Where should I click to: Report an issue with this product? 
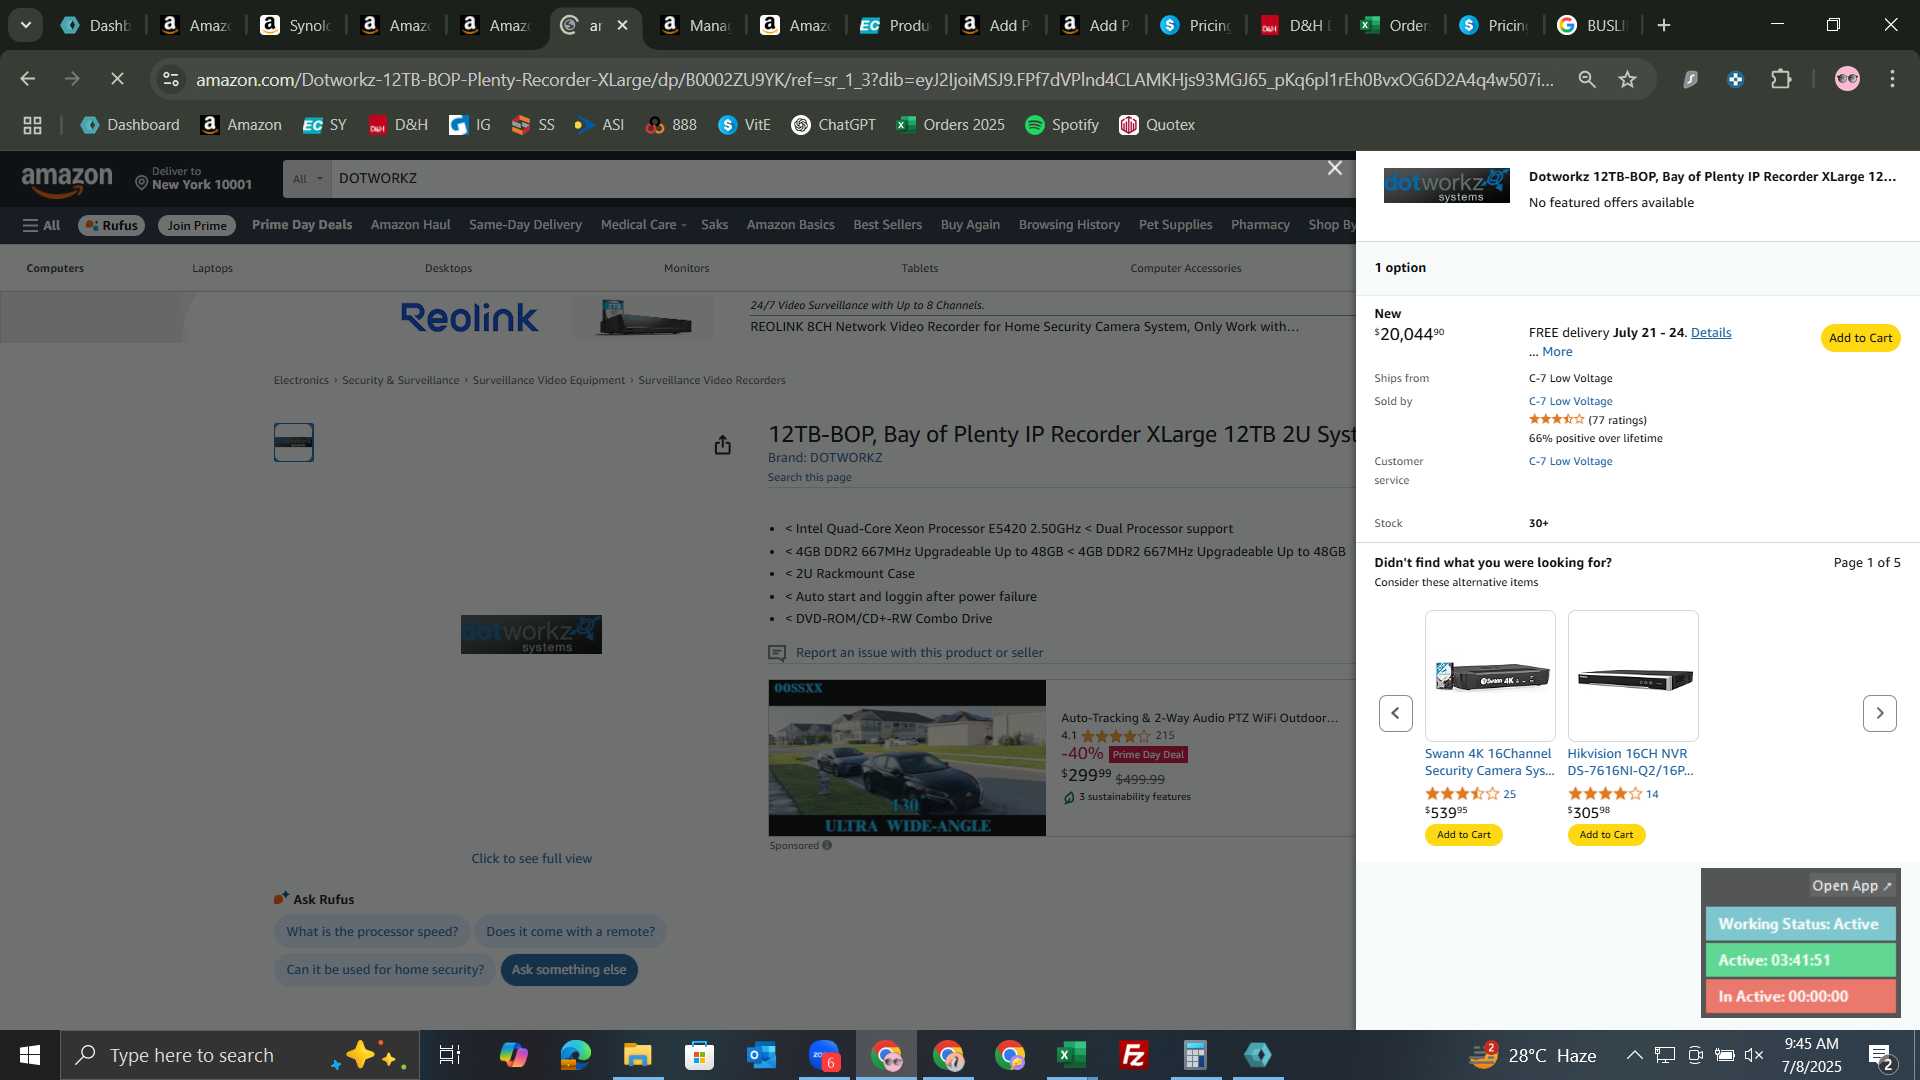tap(918, 653)
